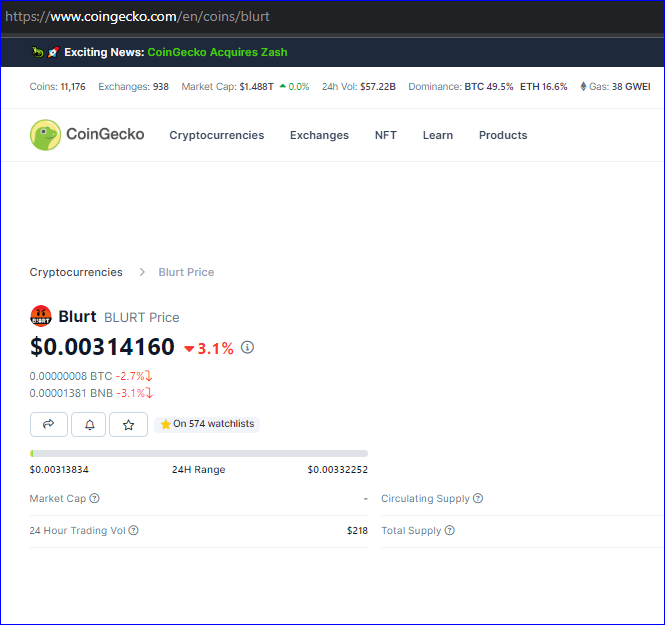
Task: Open the Learn nav menu
Action: point(438,135)
